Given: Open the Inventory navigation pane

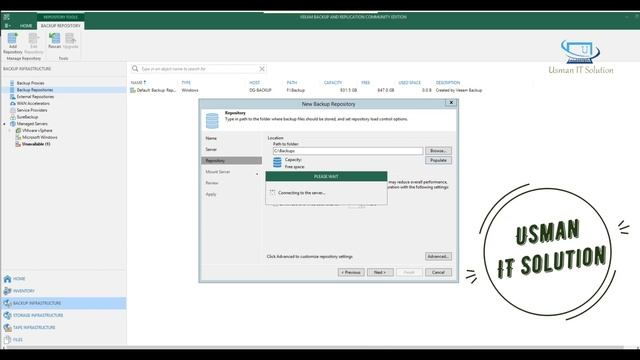Looking at the screenshot, I should [64, 291].
